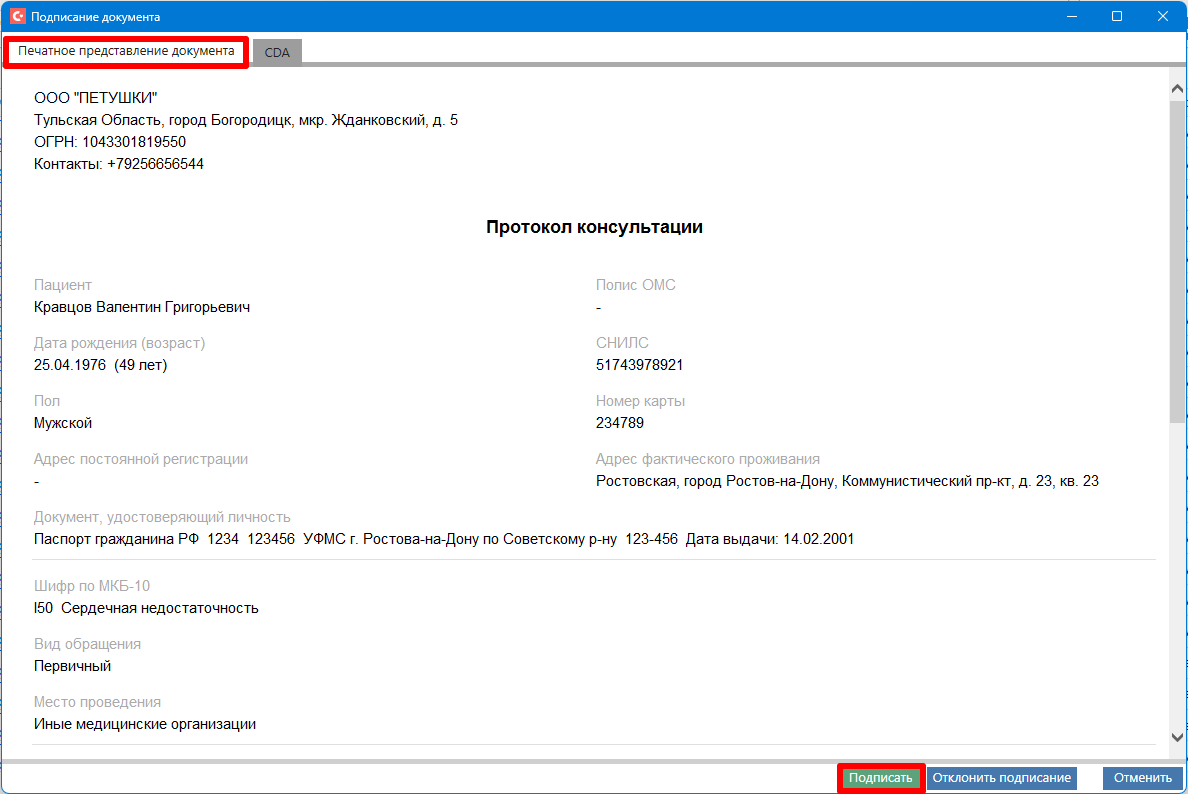Switch to the Печатное представление документа tab
1188x794 pixels.
pos(126,51)
